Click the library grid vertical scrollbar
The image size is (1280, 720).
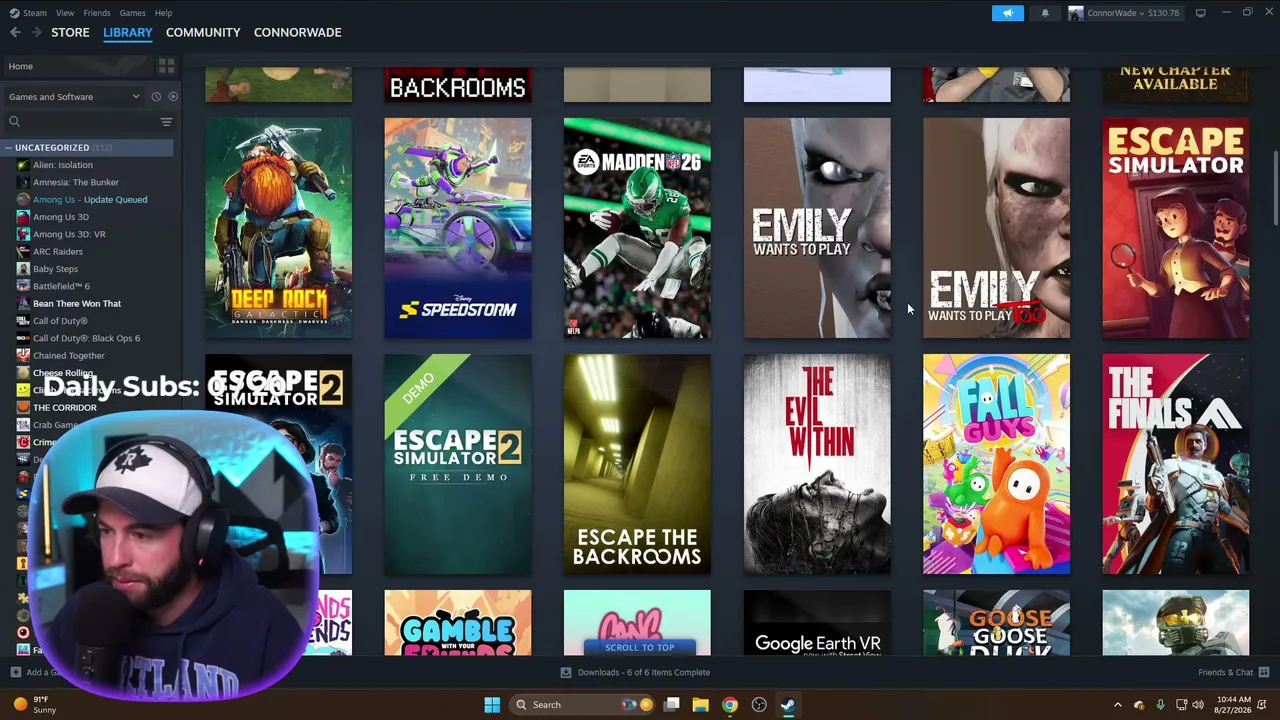click(x=1275, y=190)
